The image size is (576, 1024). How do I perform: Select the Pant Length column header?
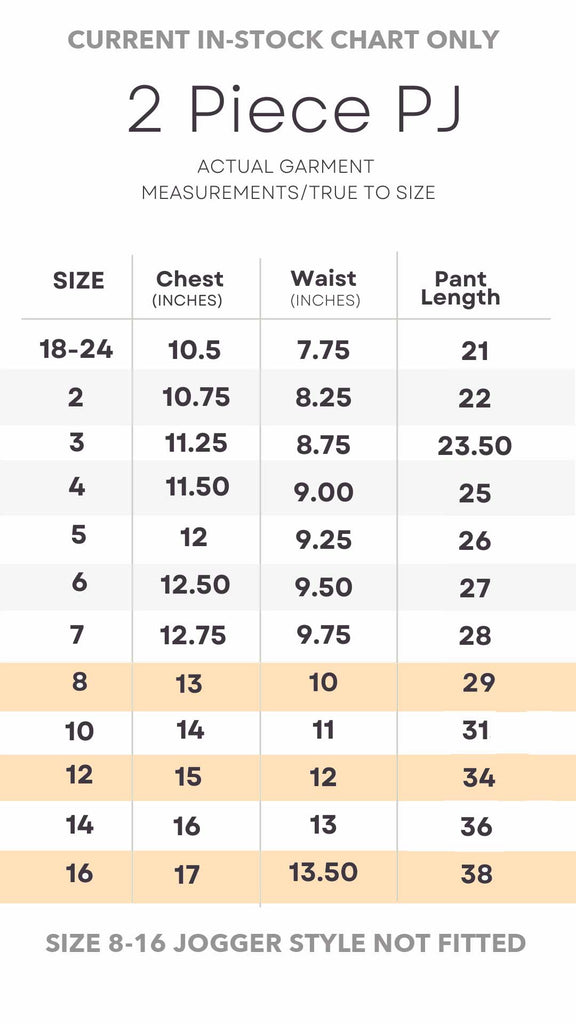[x=460, y=288]
